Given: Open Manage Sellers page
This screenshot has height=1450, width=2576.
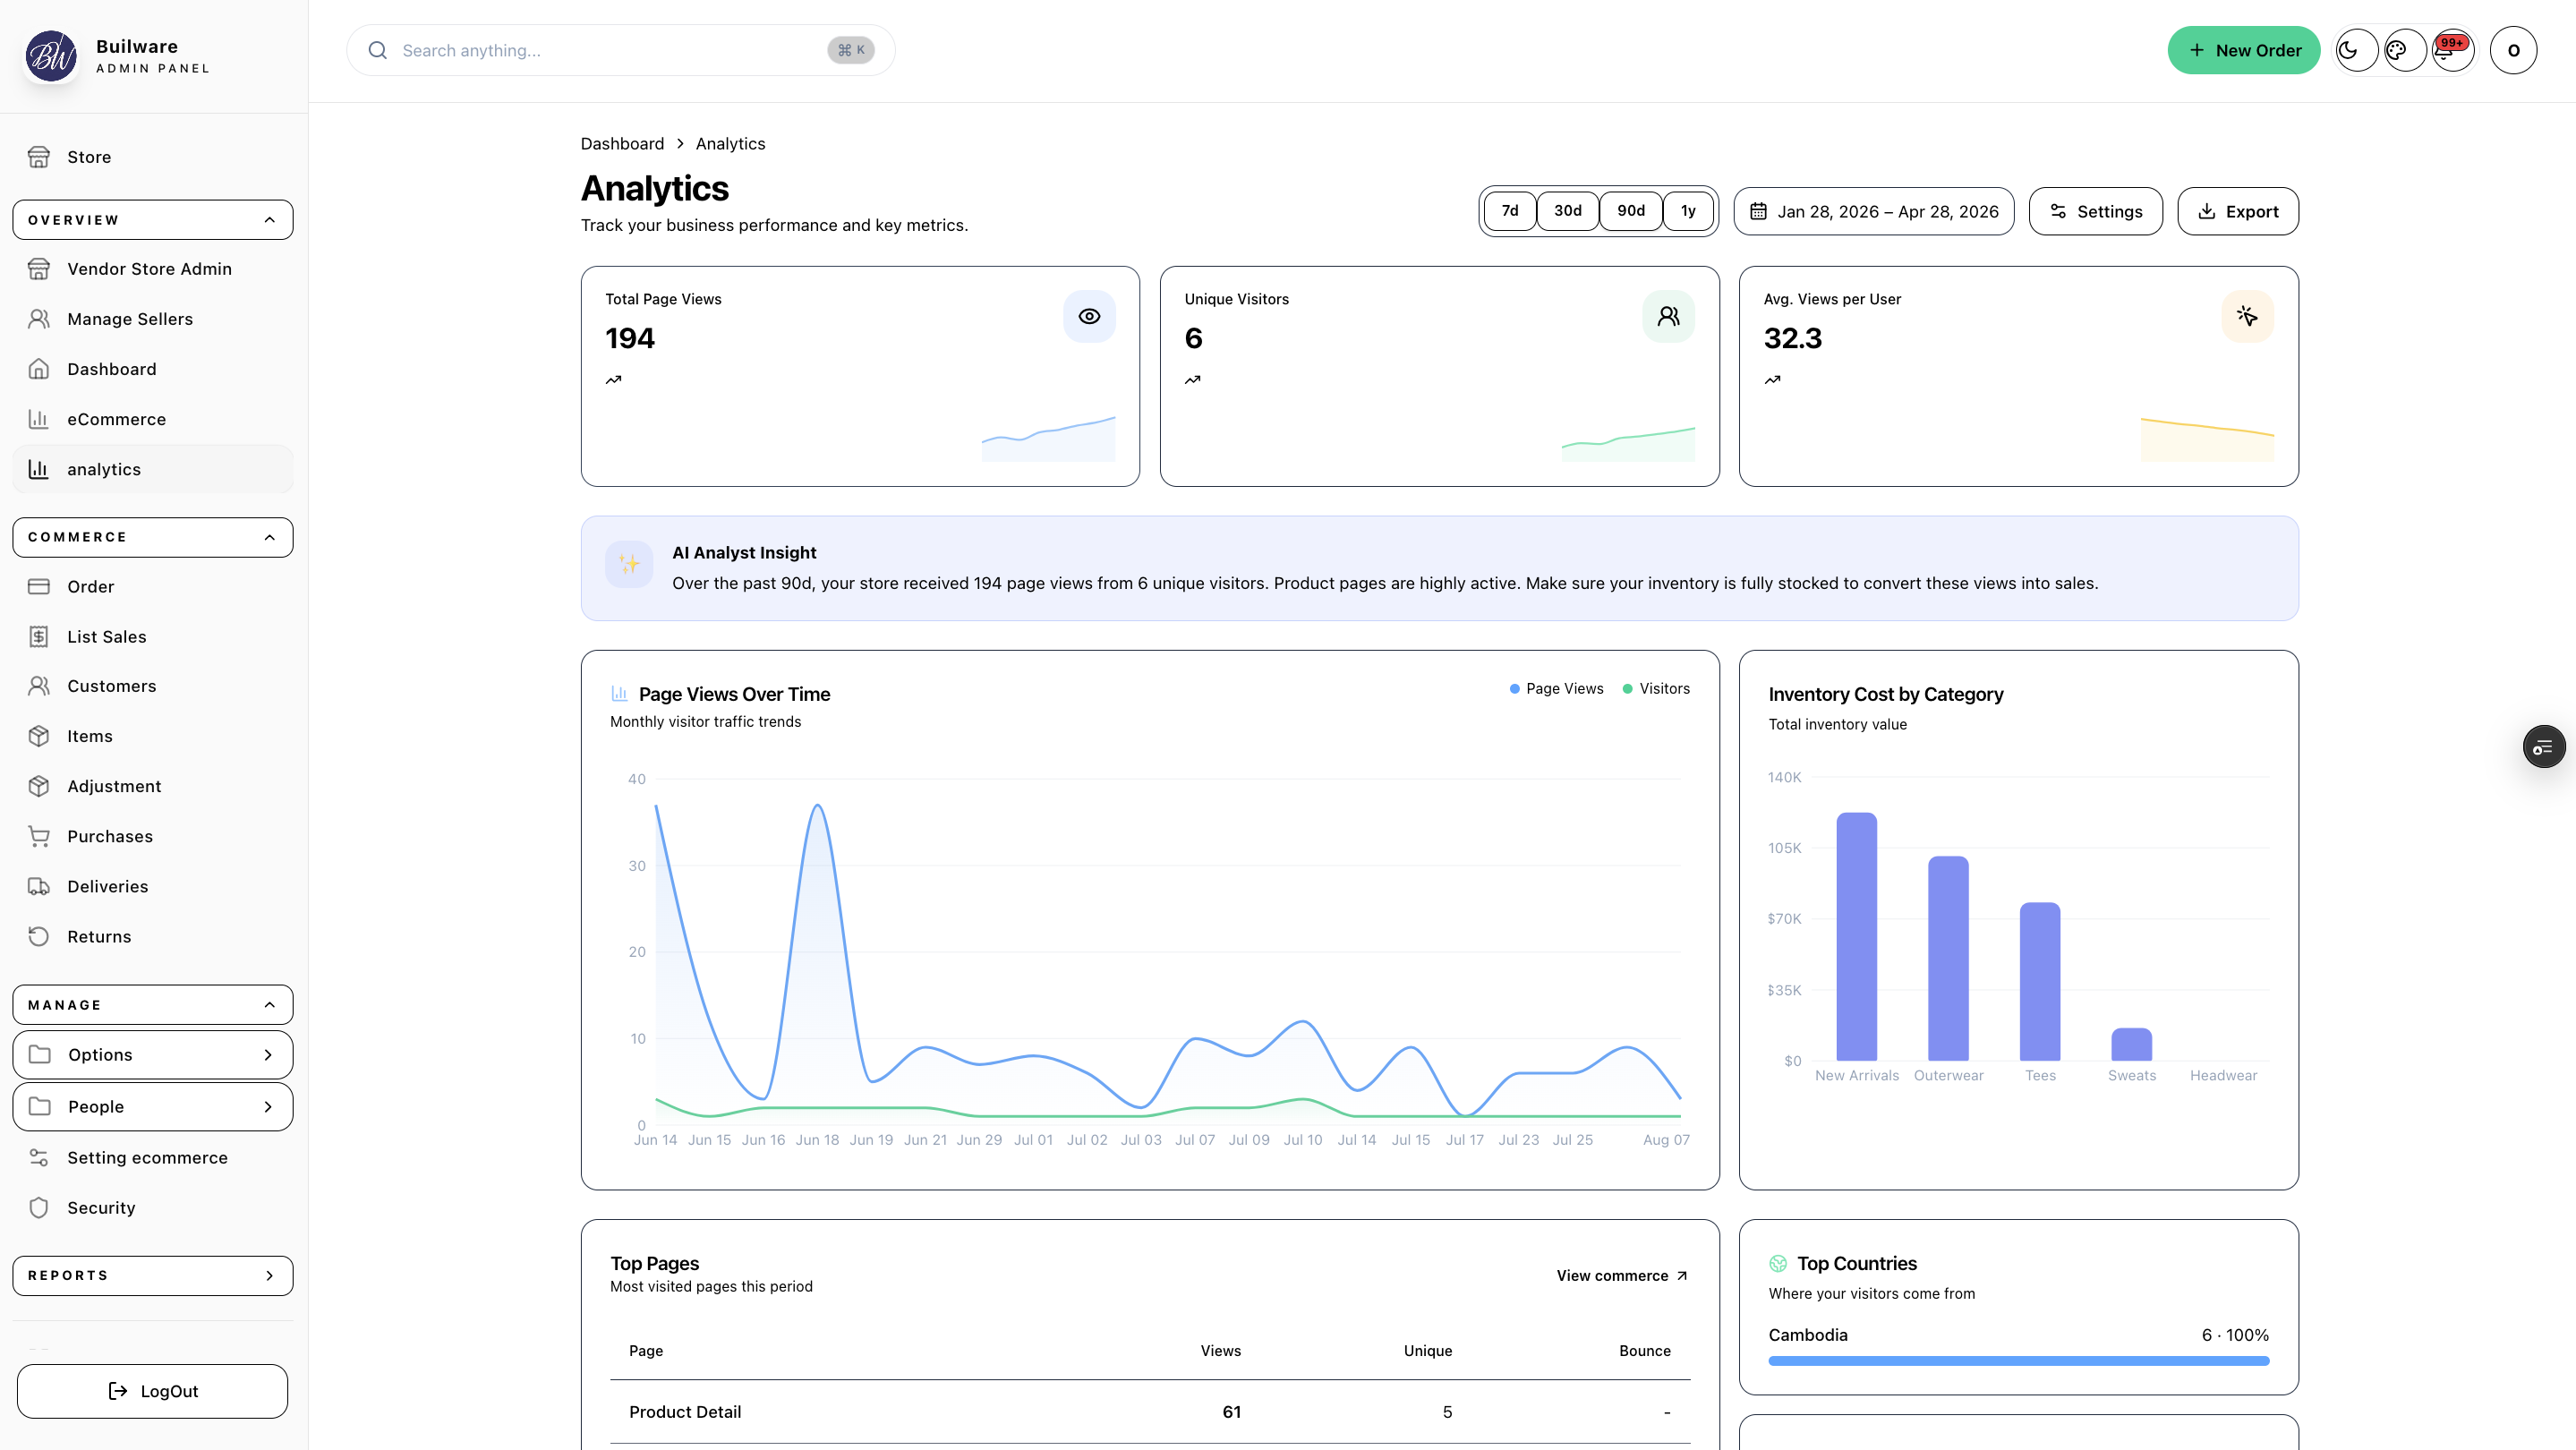Looking at the screenshot, I should (153, 319).
